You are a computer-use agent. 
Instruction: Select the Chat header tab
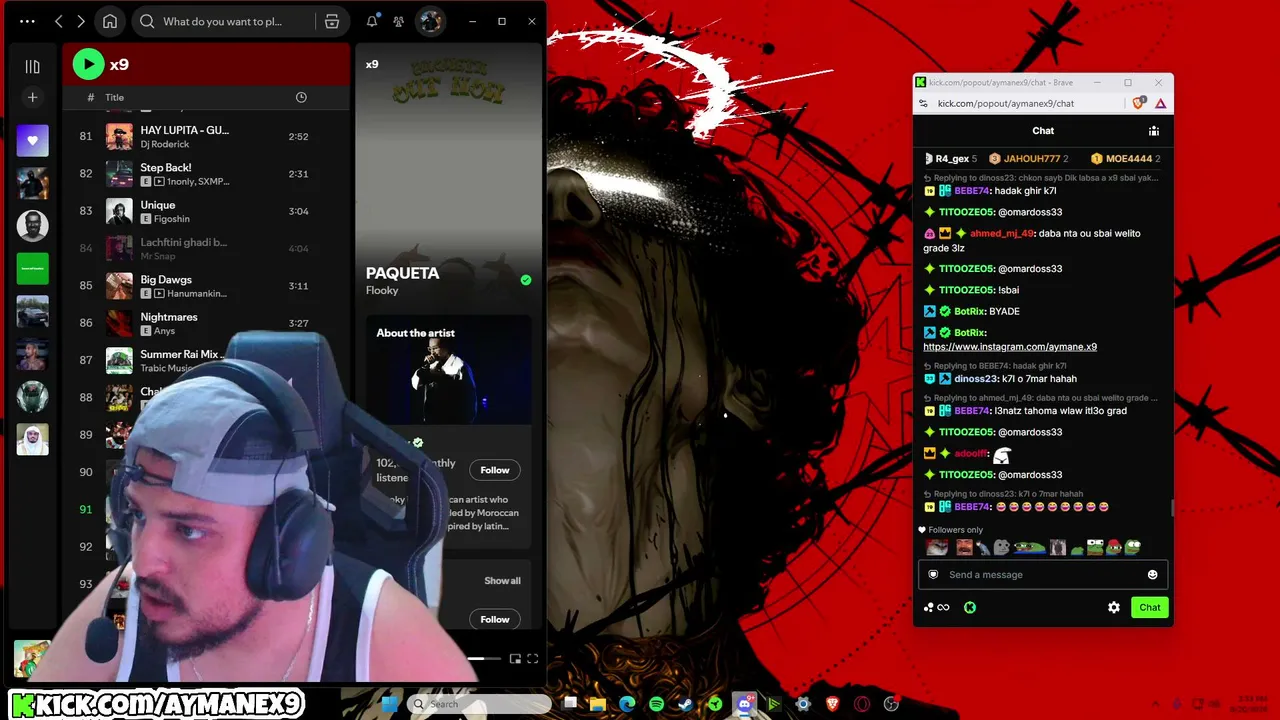tap(1043, 131)
